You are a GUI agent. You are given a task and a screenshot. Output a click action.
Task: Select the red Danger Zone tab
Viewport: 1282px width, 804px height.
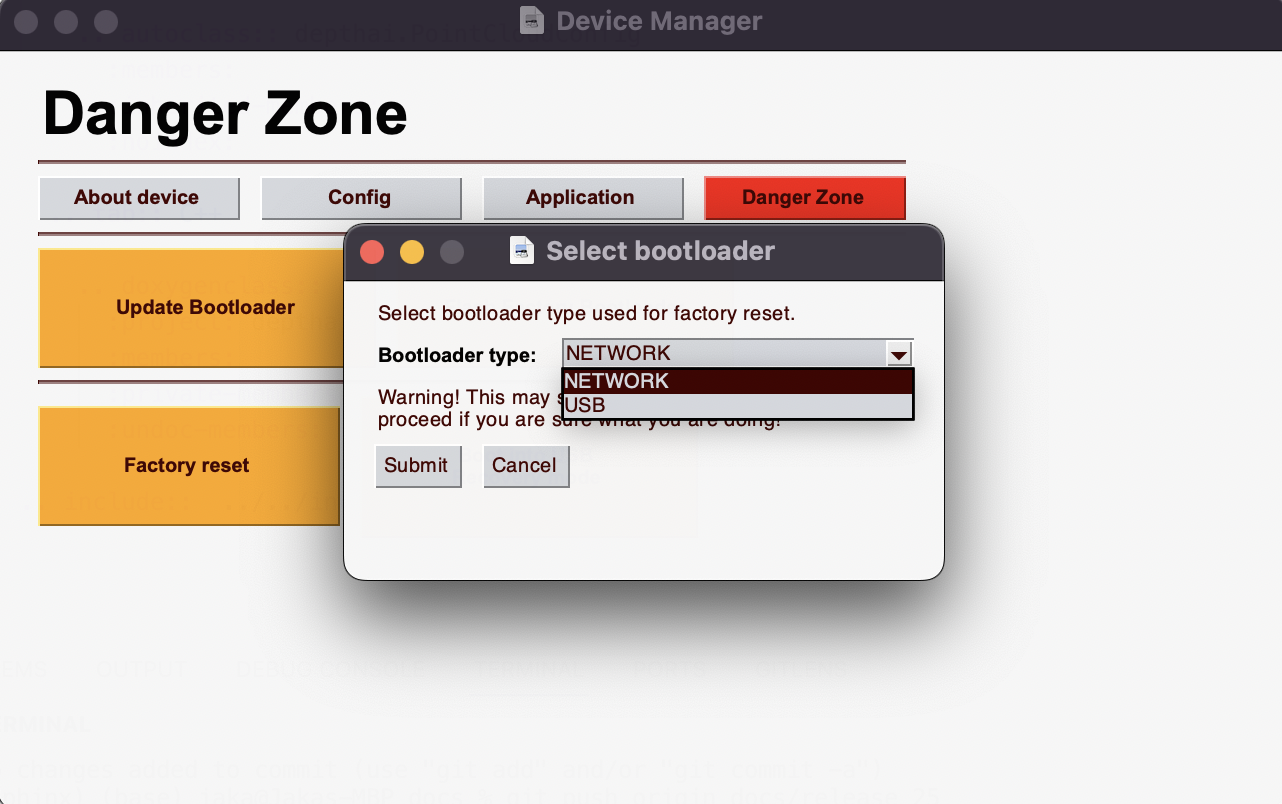click(804, 198)
